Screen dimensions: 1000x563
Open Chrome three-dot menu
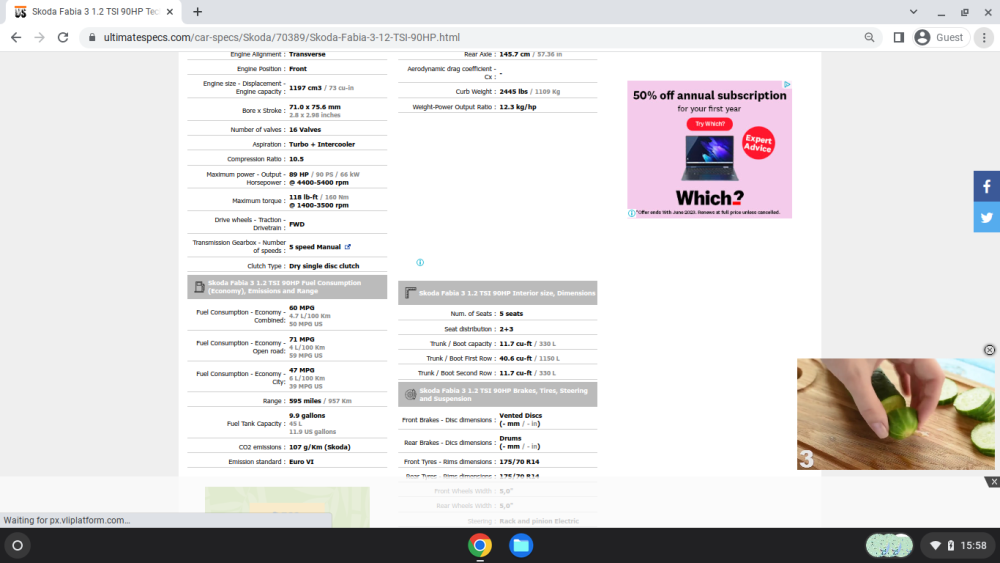(984, 38)
